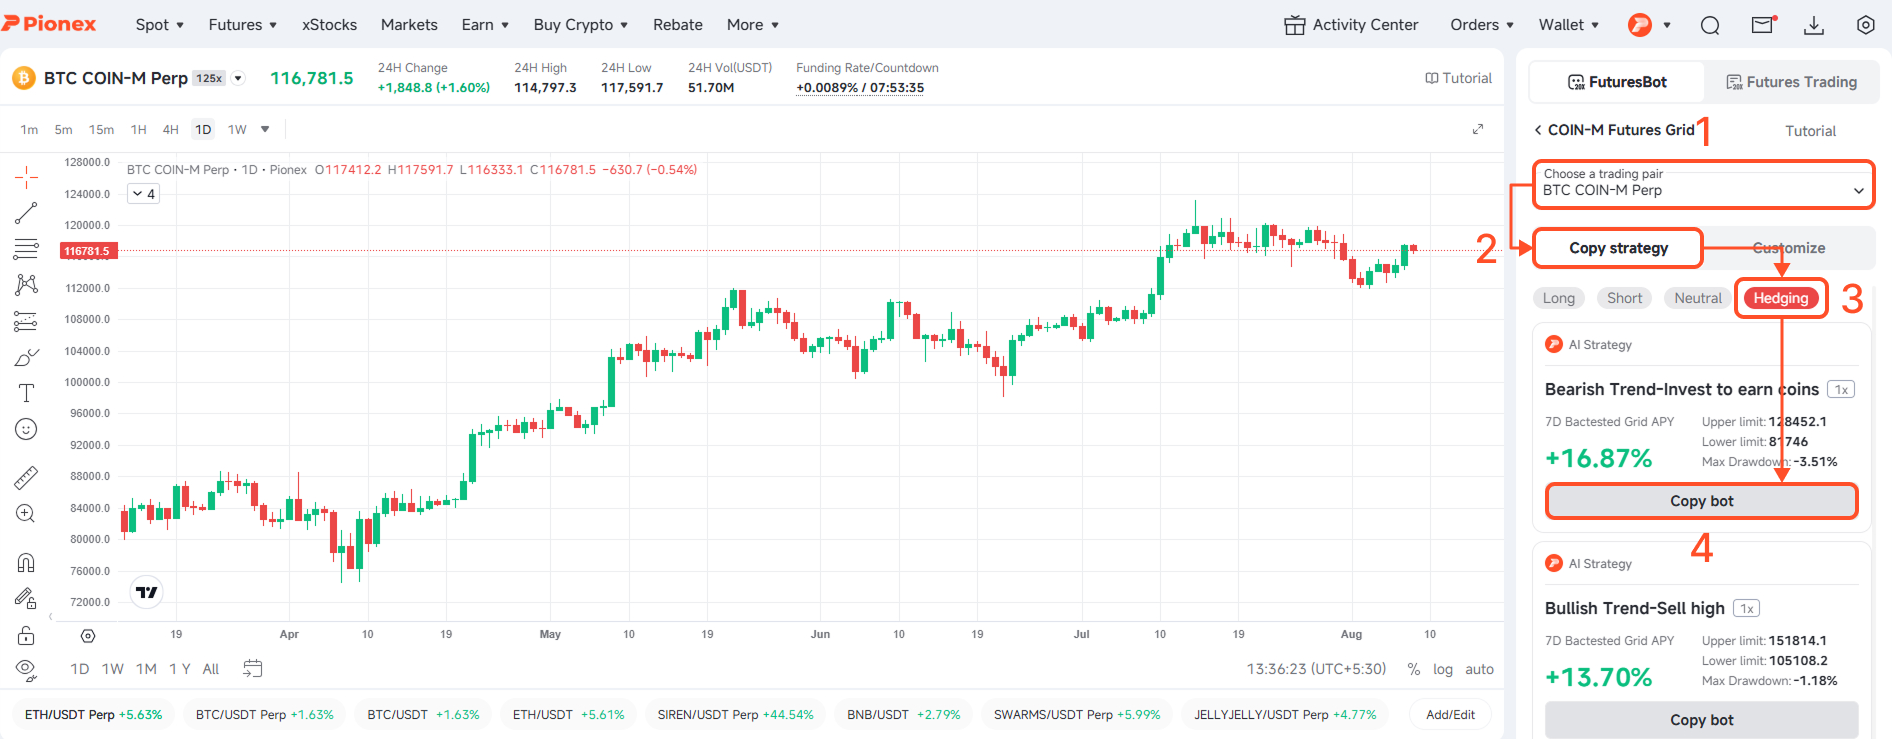1892x739 pixels.
Task: Click the Pionex logo
Action: point(49,24)
